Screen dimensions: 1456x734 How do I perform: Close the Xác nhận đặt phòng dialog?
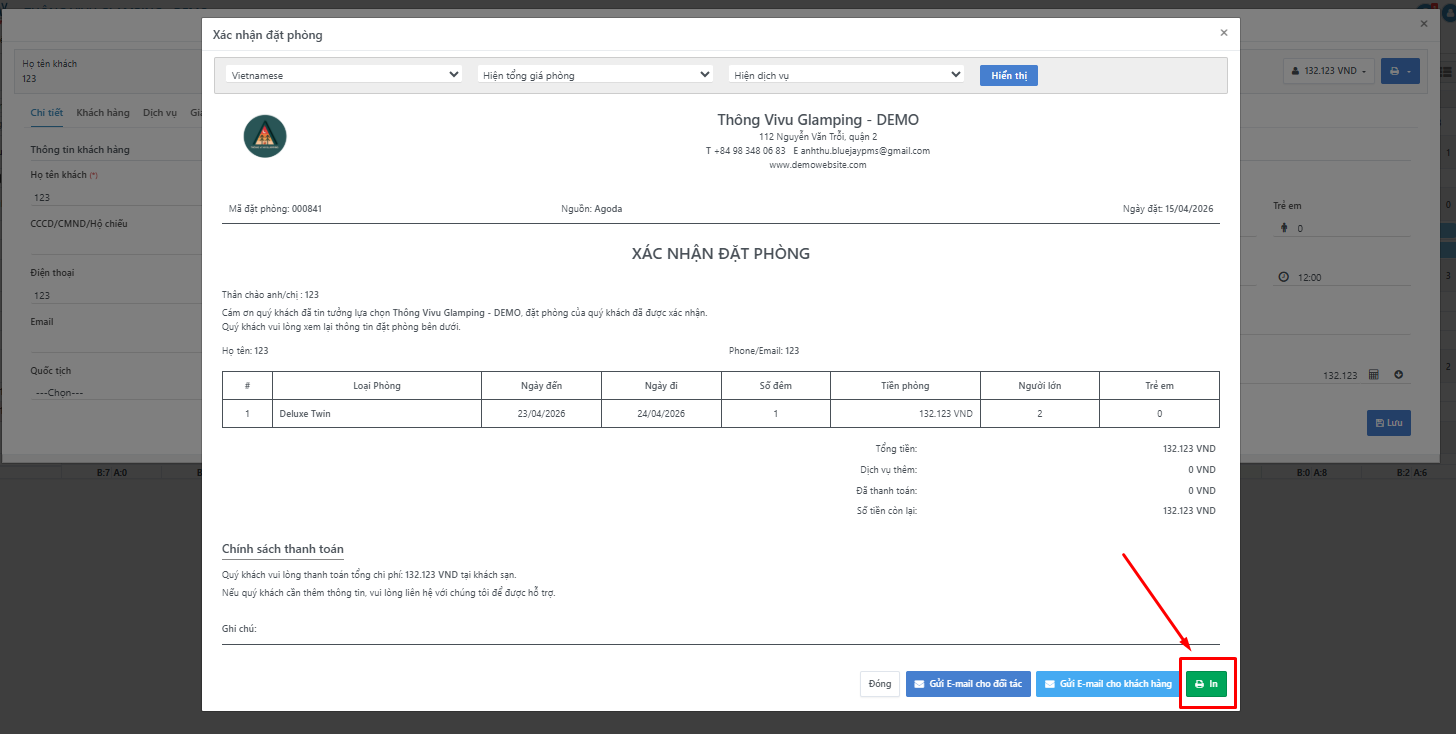coord(1223,33)
